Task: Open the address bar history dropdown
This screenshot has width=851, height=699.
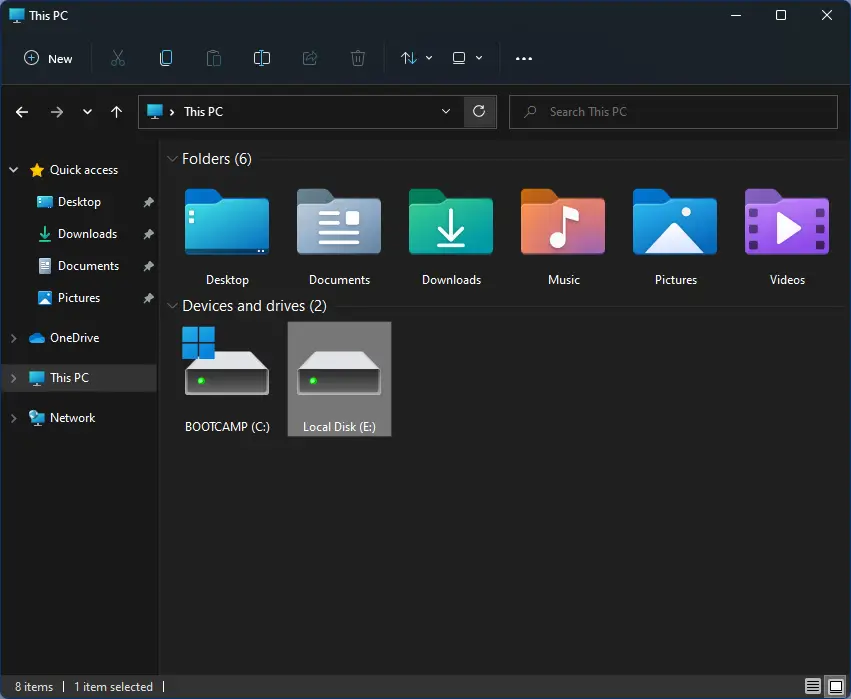Action: (446, 112)
